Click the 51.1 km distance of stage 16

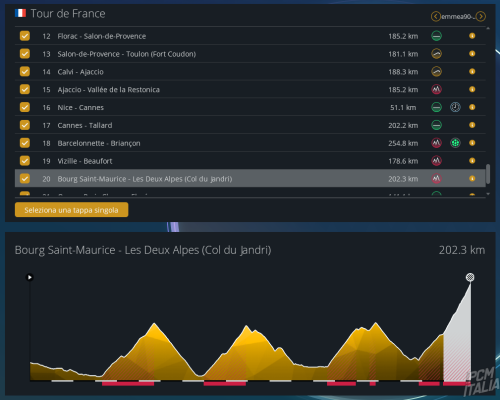point(403,107)
